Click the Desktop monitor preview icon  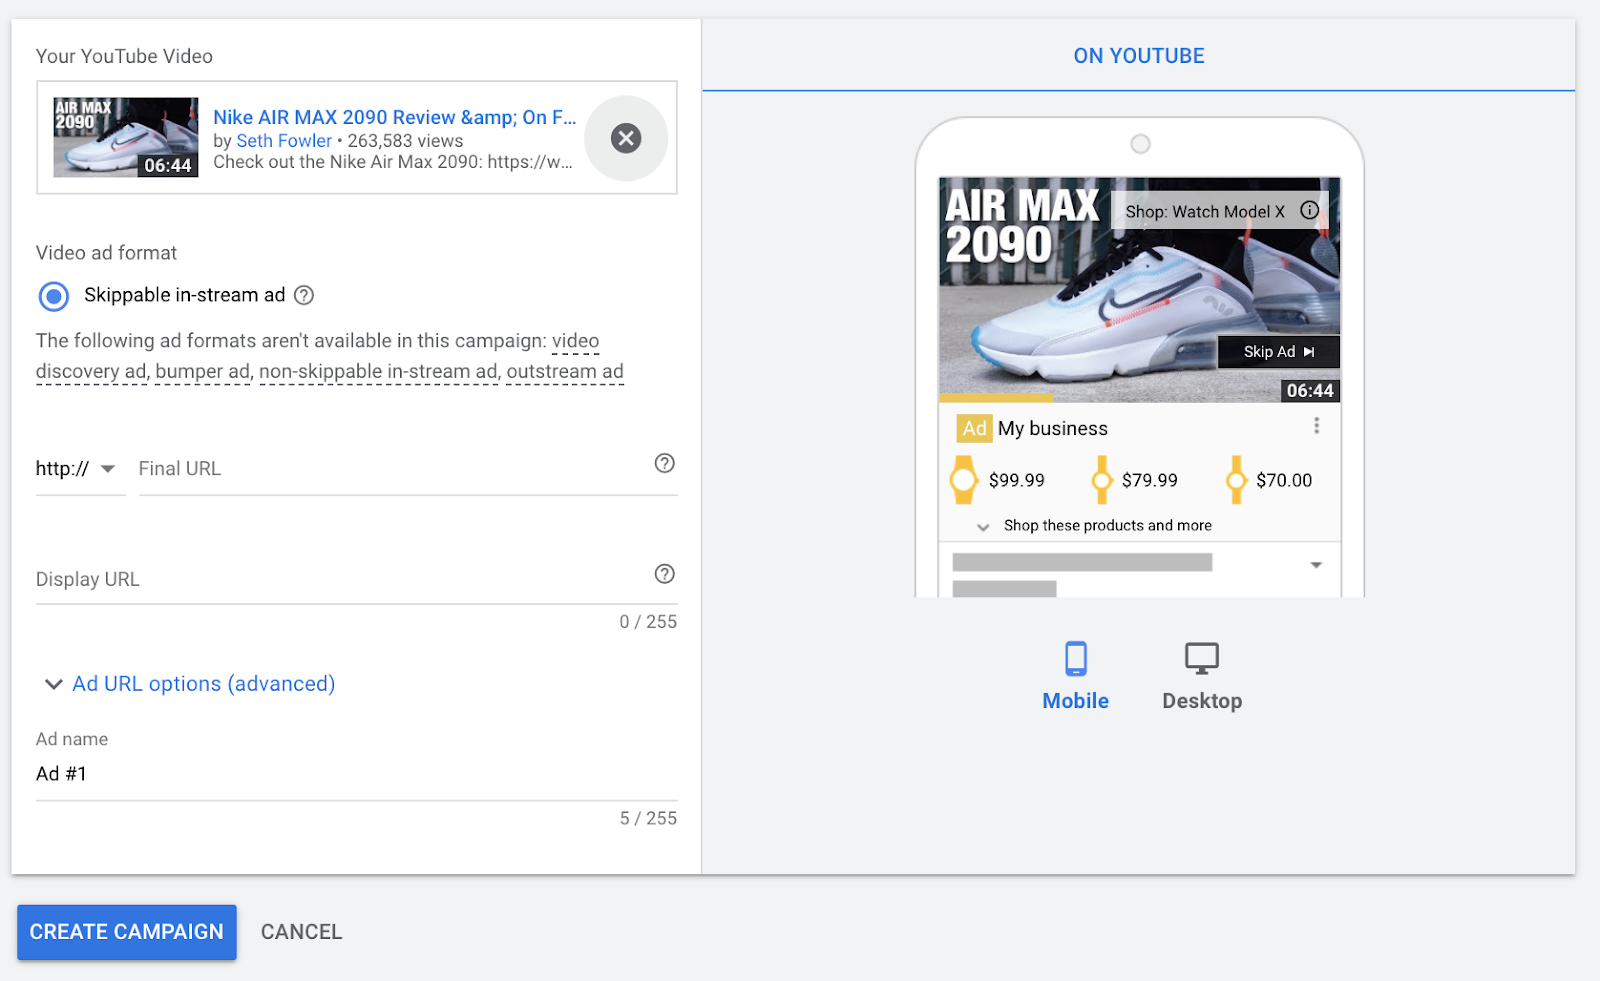pyautogui.click(x=1202, y=658)
